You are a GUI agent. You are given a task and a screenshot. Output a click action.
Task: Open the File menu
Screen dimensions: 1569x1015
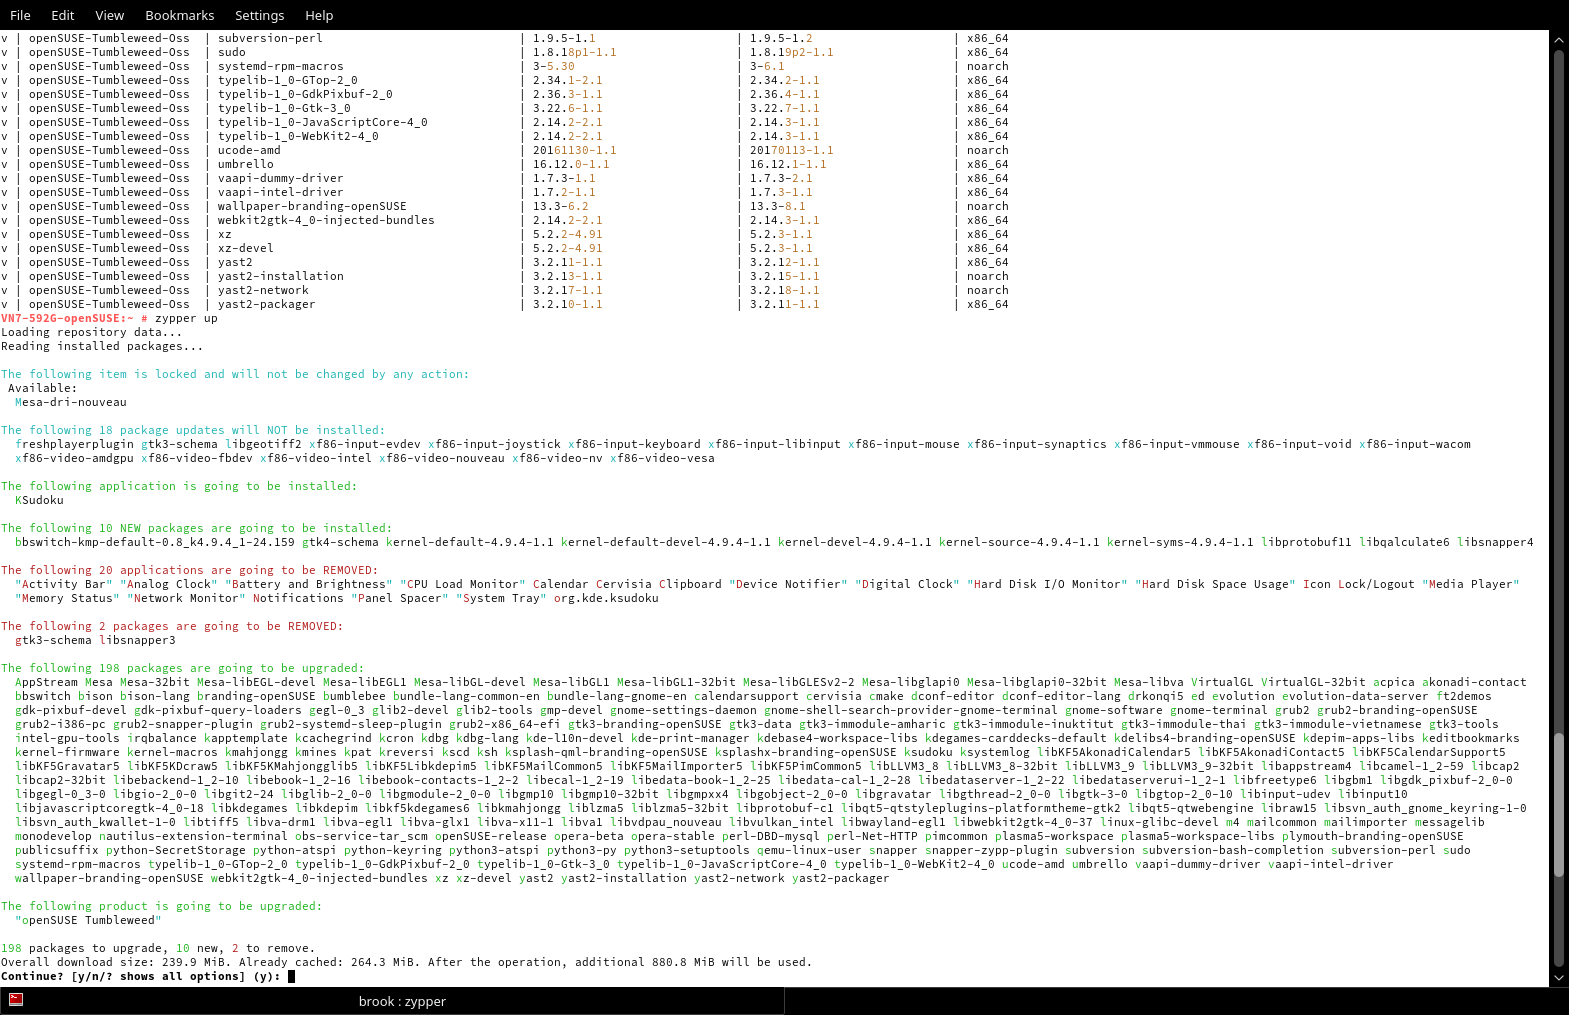point(20,15)
